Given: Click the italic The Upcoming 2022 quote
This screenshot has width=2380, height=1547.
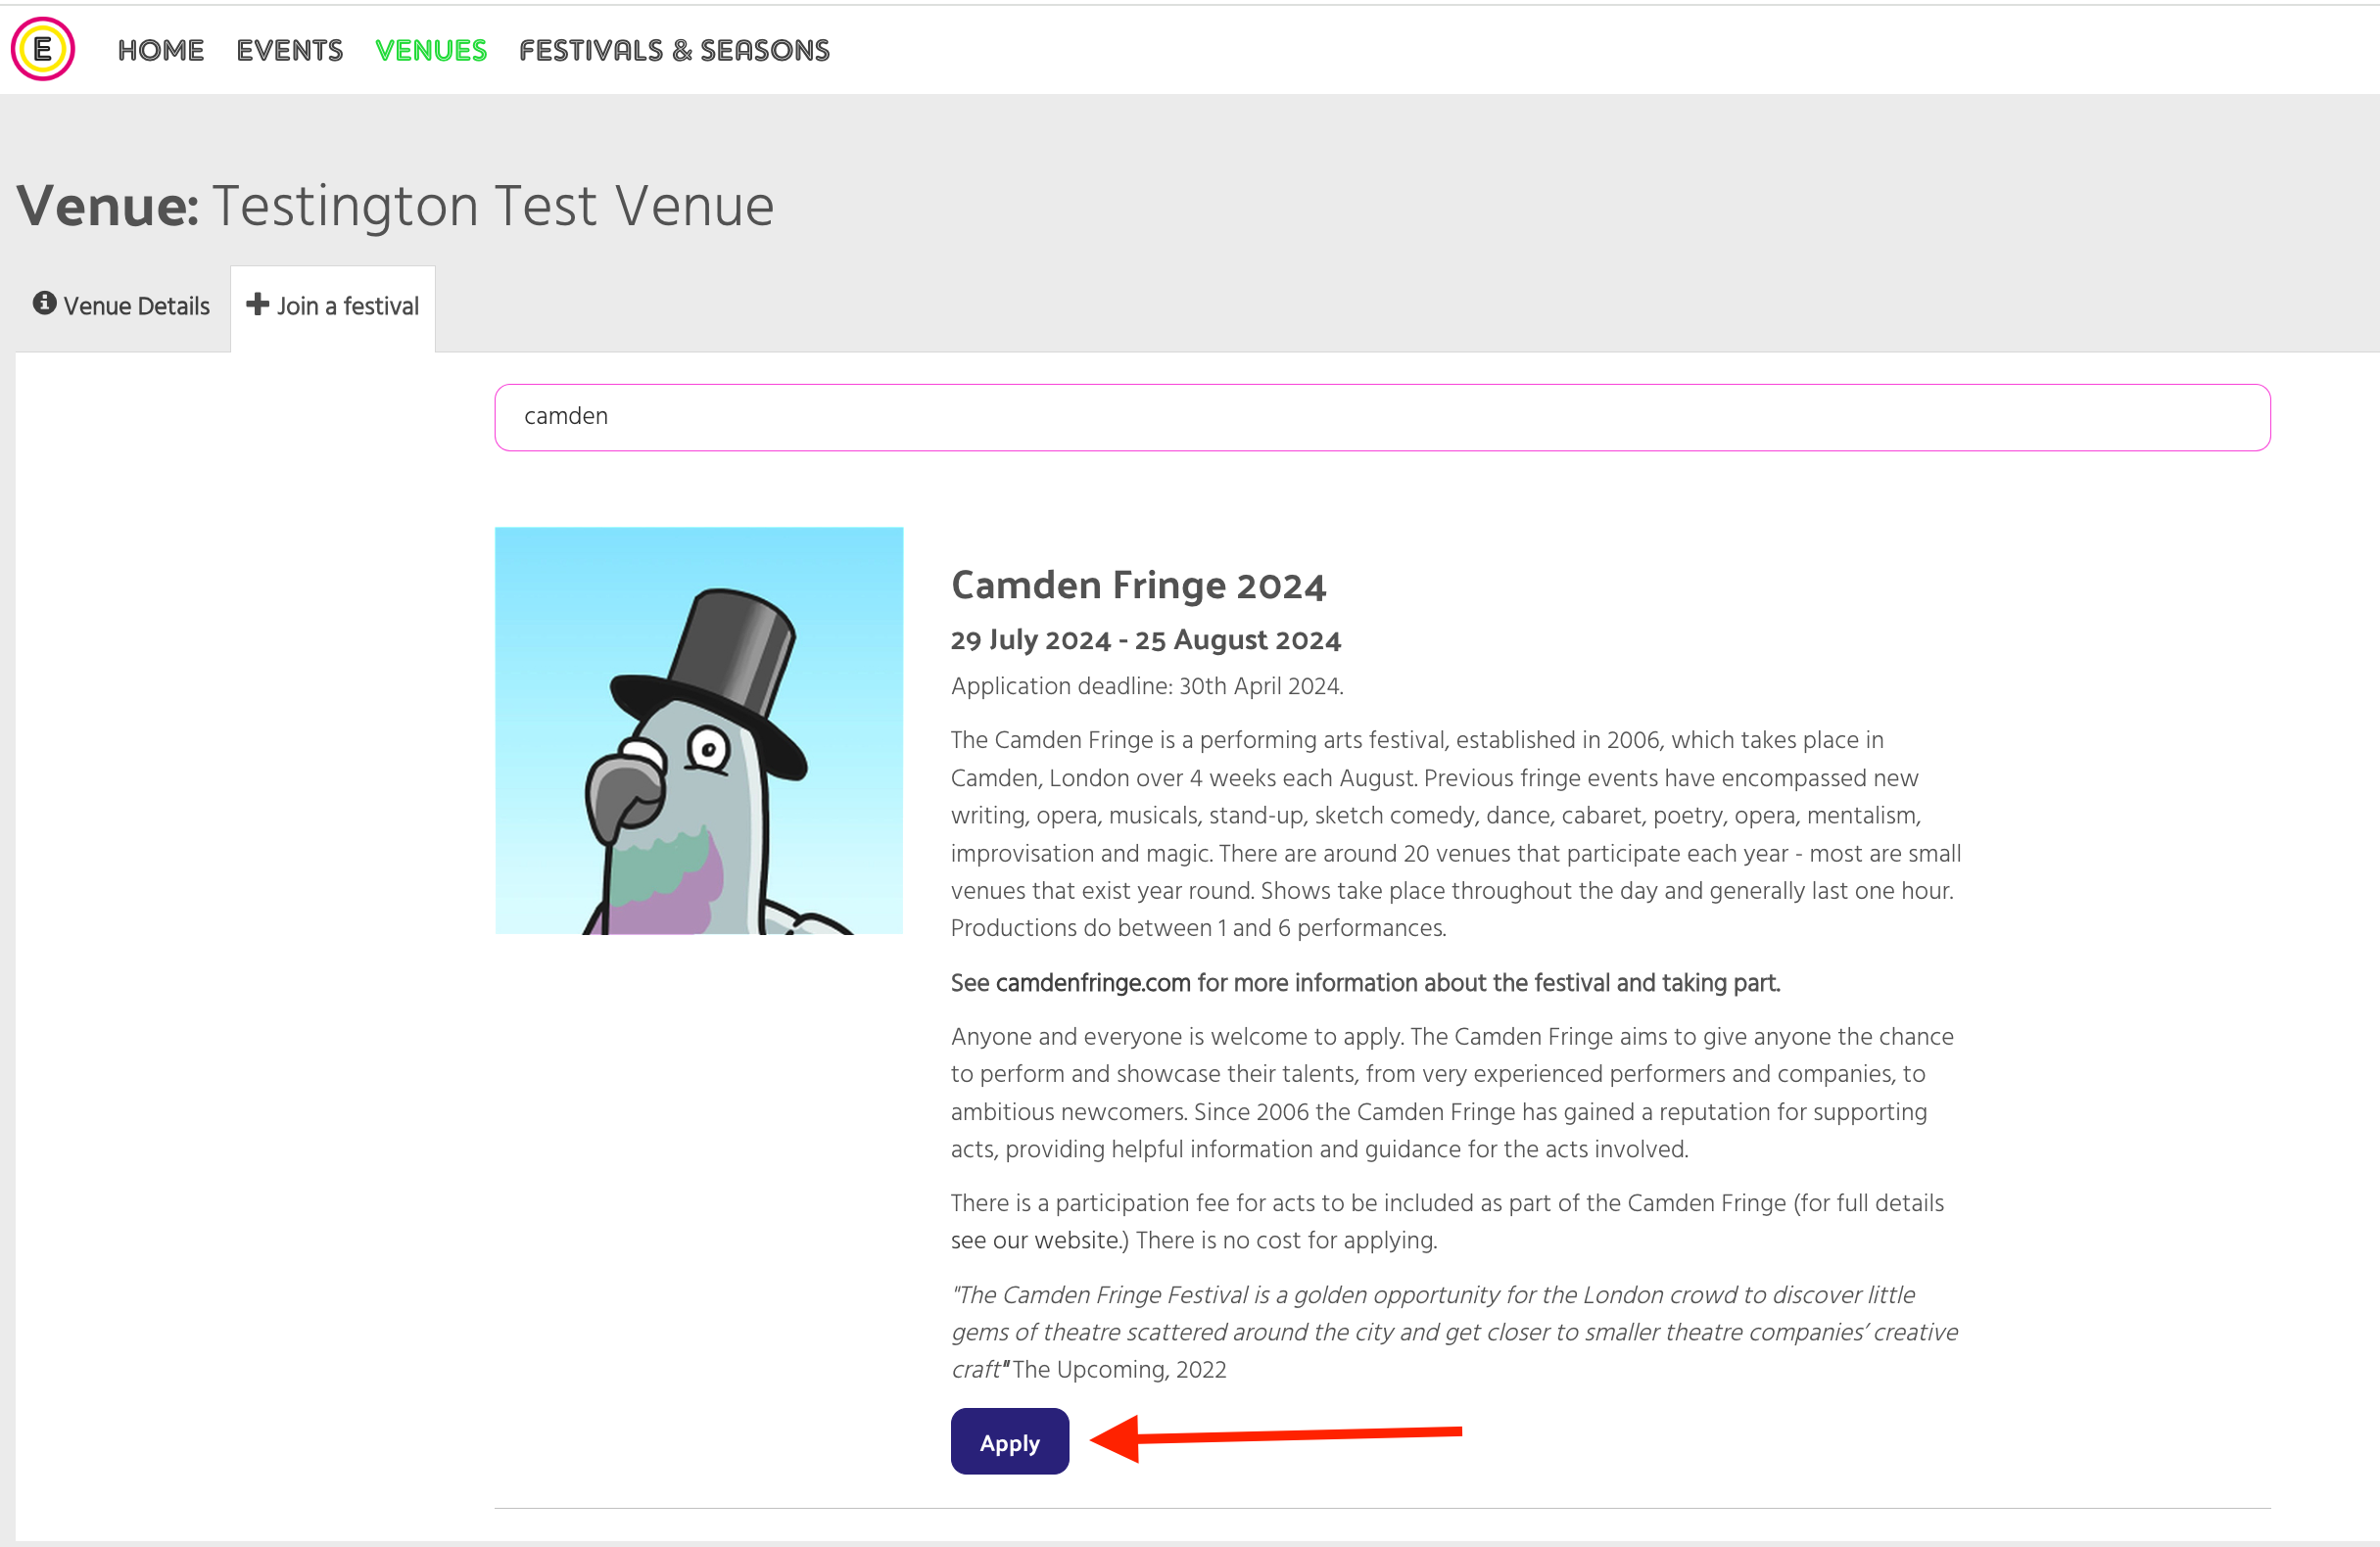Looking at the screenshot, I should coord(1454,1332).
